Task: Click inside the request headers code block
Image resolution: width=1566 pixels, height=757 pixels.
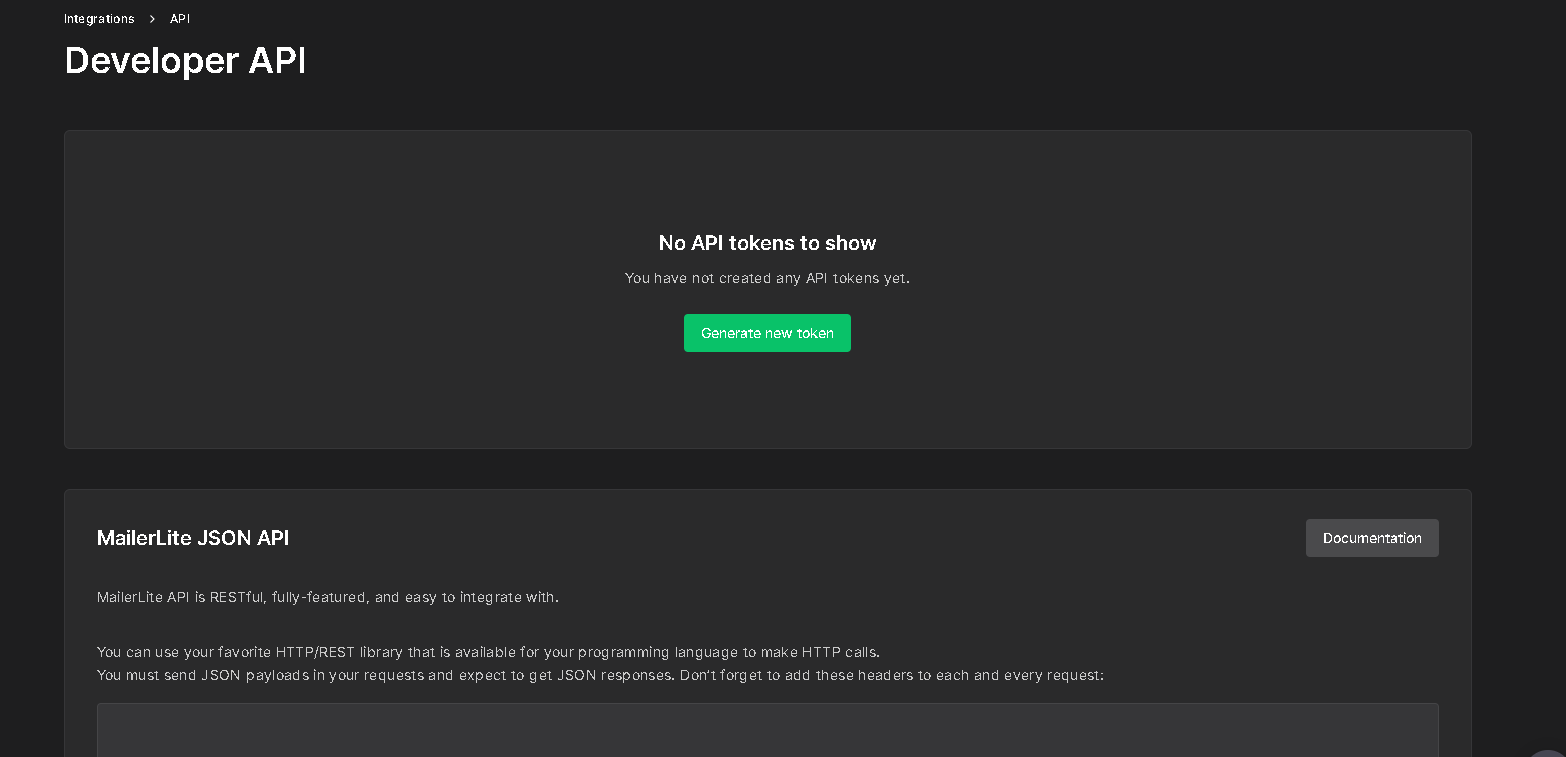Action: click(767, 730)
